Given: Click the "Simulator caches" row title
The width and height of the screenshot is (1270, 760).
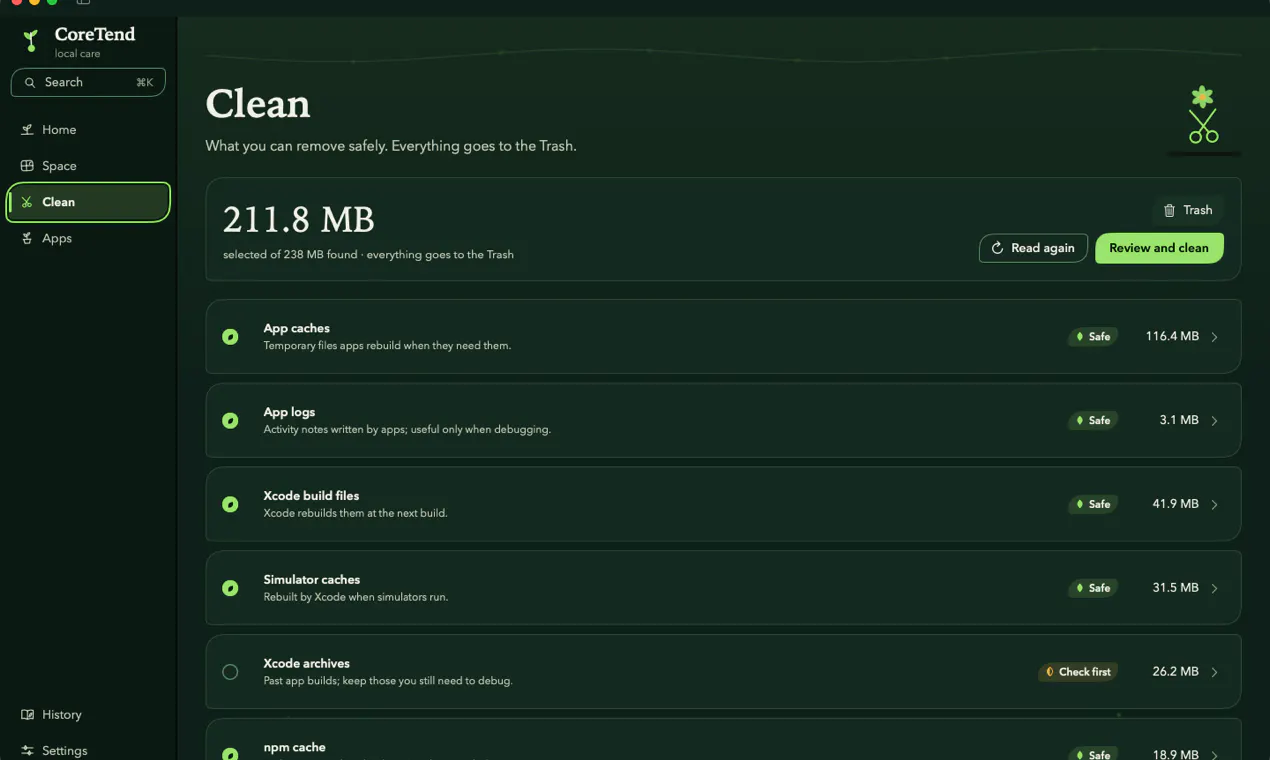Looking at the screenshot, I should (311, 579).
